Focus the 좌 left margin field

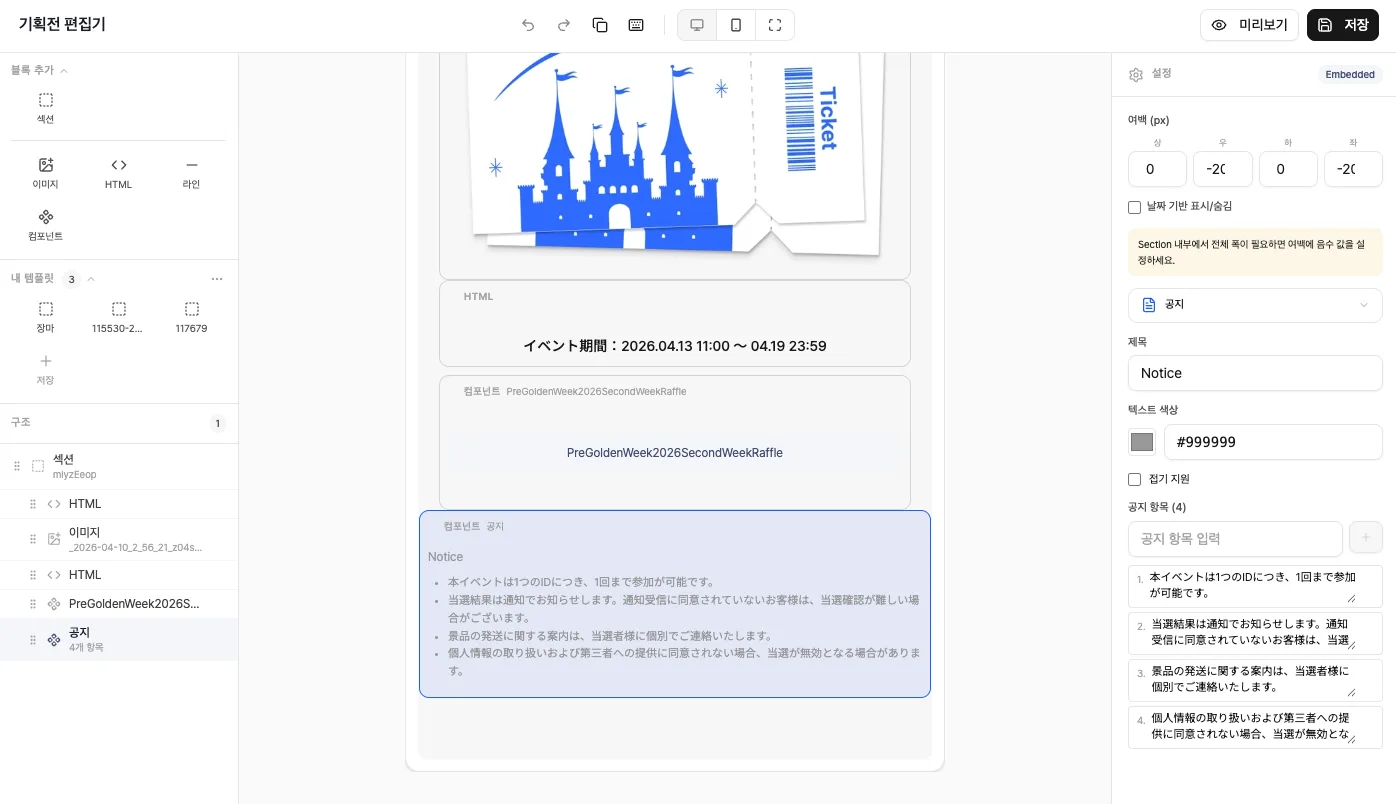pyautogui.click(x=1354, y=169)
